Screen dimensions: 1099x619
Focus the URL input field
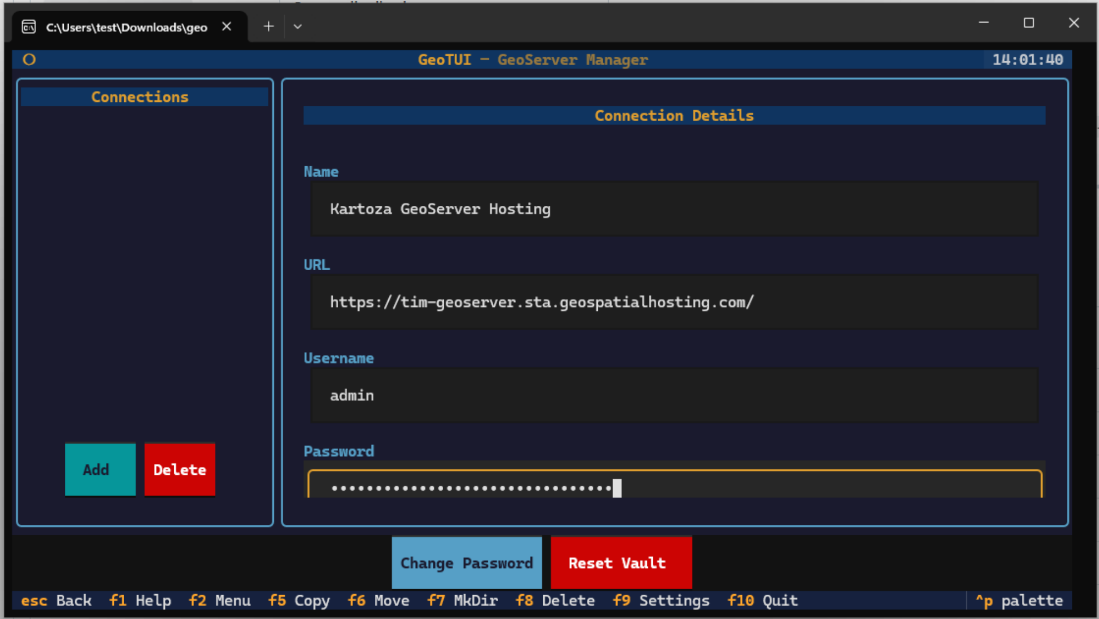tap(674, 302)
